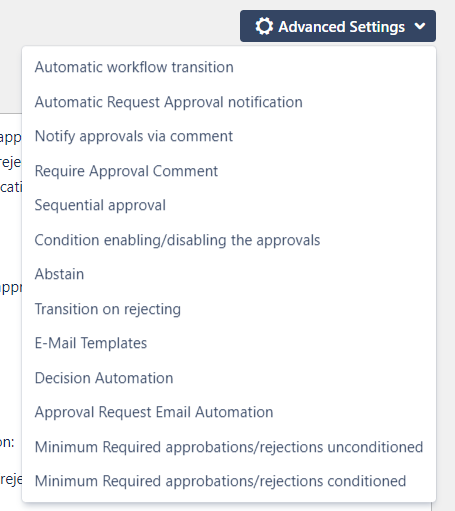The image size is (455, 511).
Task: Select E-Mail Templates entry
Action: tap(229, 343)
